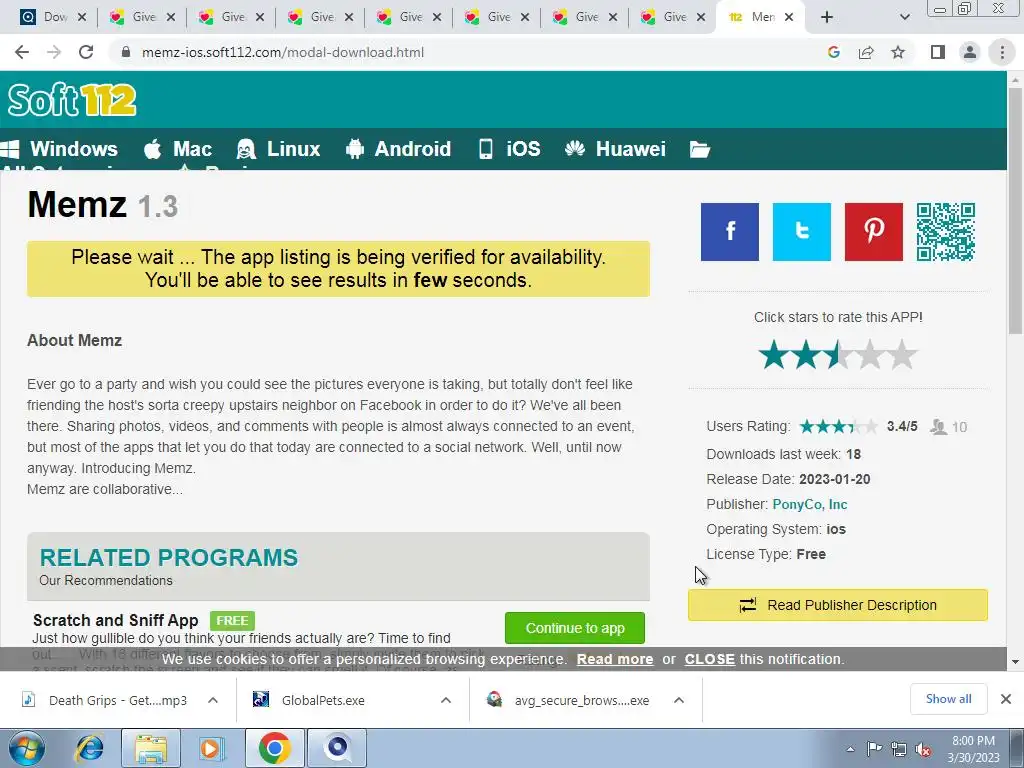Screen dimensions: 1024x768
Task: Click Chrome icon in taskbar
Action: coord(274,748)
